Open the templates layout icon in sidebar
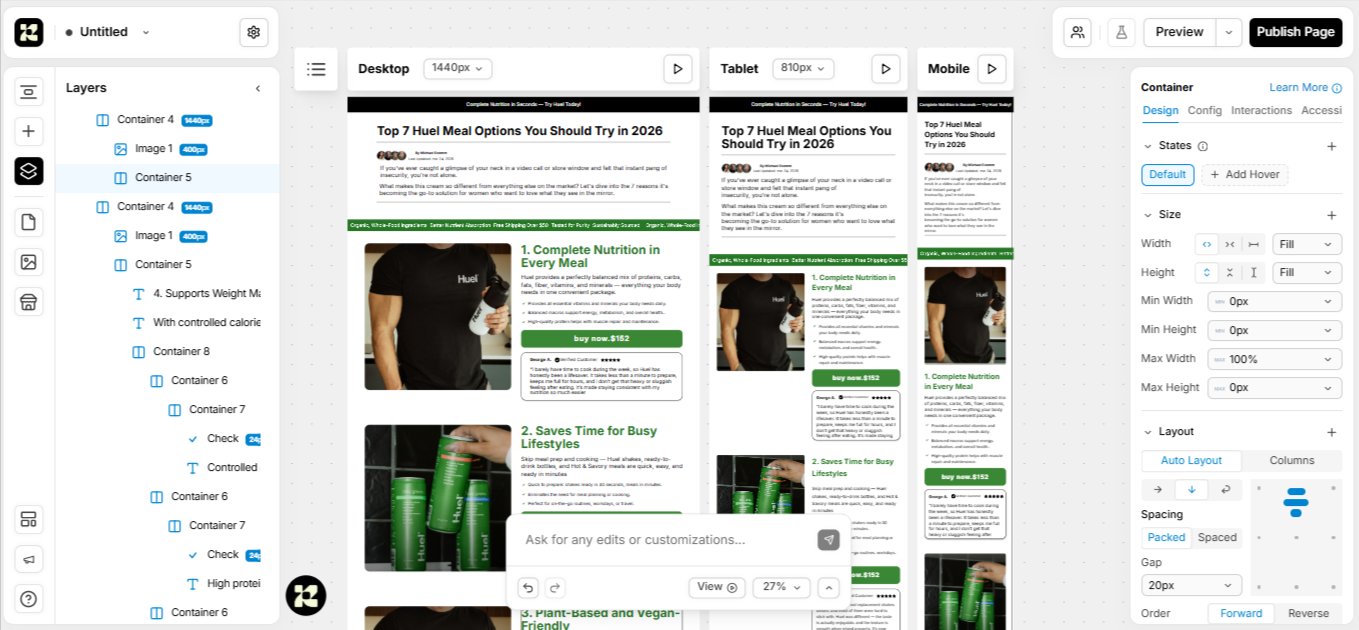 point(29,519)
